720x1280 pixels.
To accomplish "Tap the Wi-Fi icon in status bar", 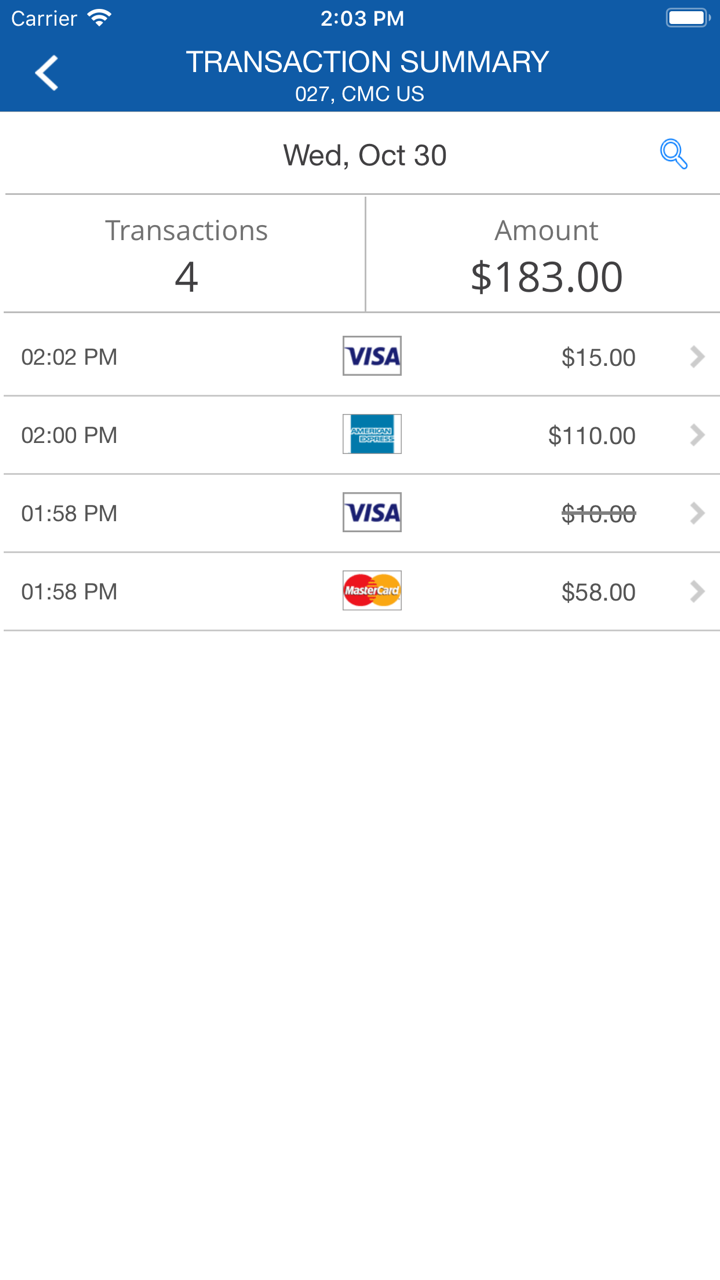I will point(99,18).
